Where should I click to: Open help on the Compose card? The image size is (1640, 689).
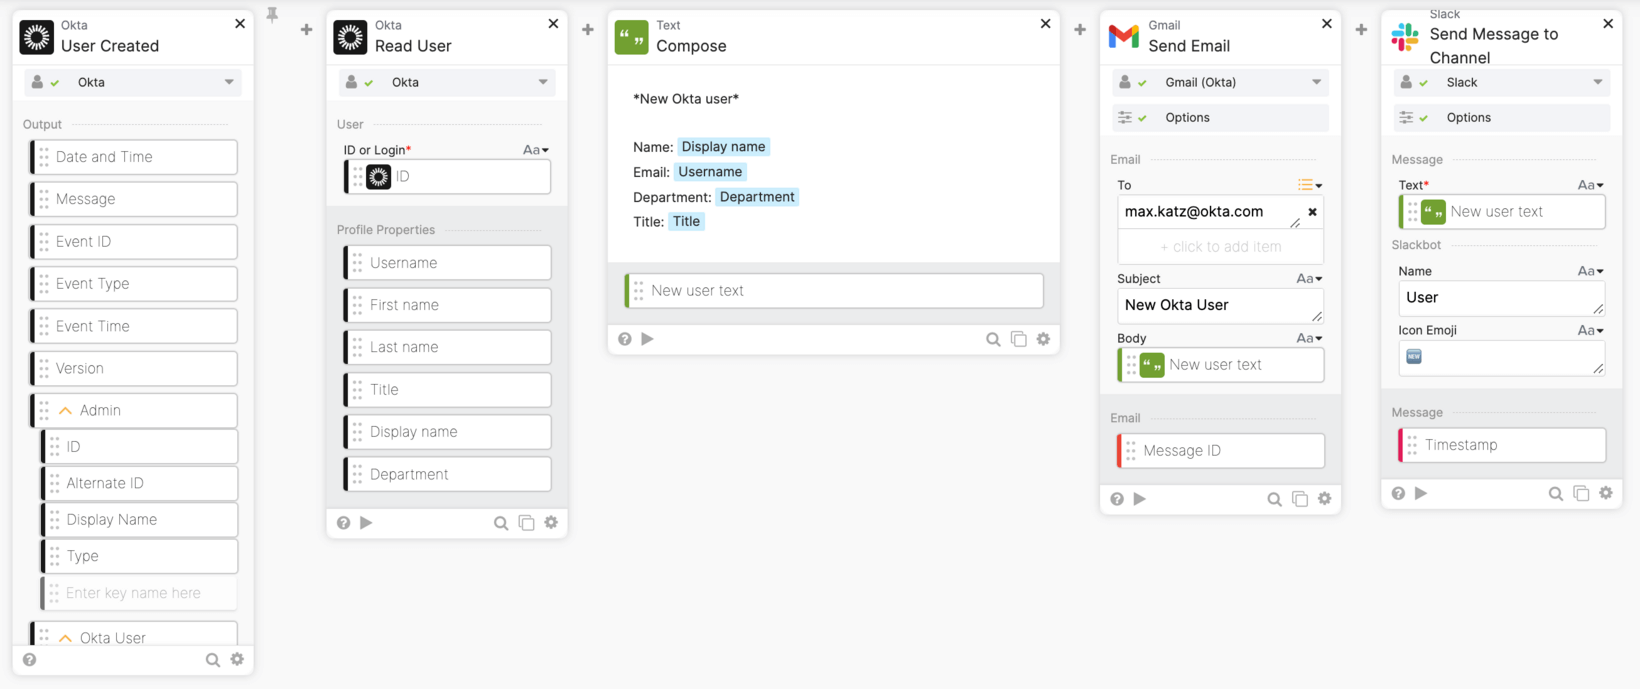625,339
